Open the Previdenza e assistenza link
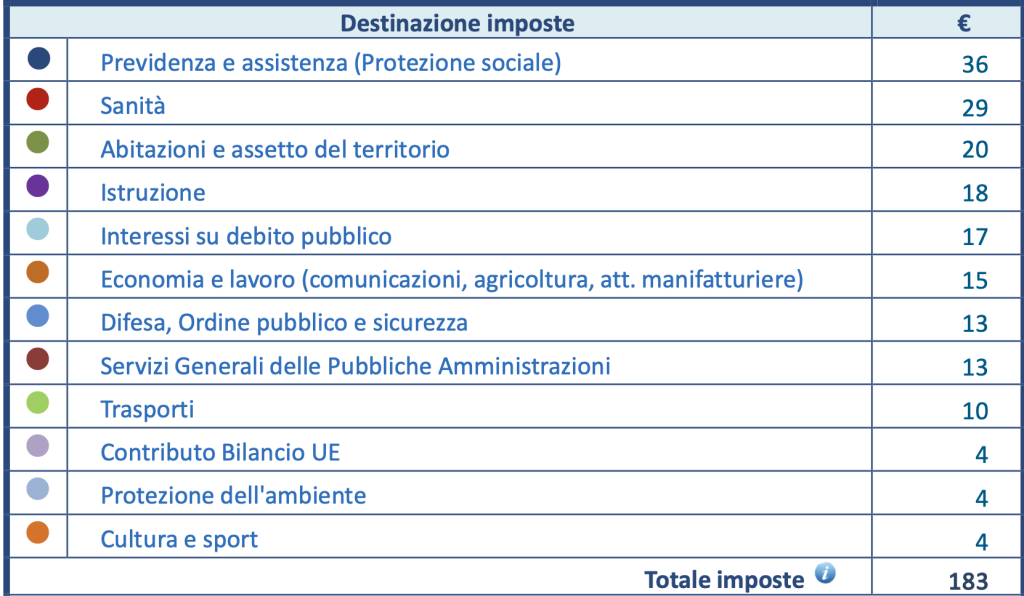1024x596 pixels. point(330,63)
